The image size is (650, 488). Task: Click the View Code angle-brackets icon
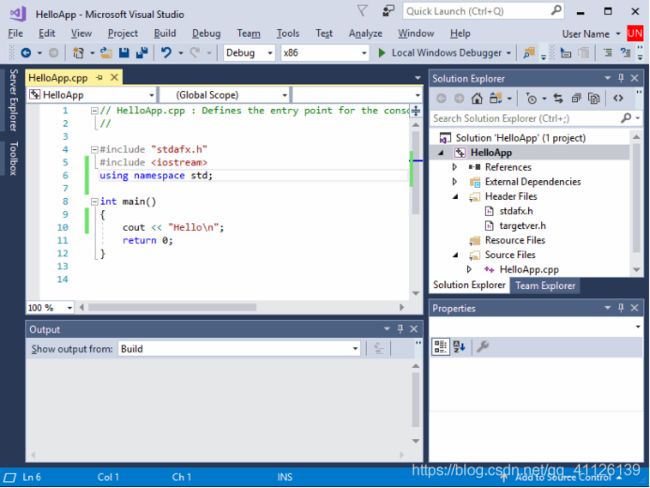point(618,98)
